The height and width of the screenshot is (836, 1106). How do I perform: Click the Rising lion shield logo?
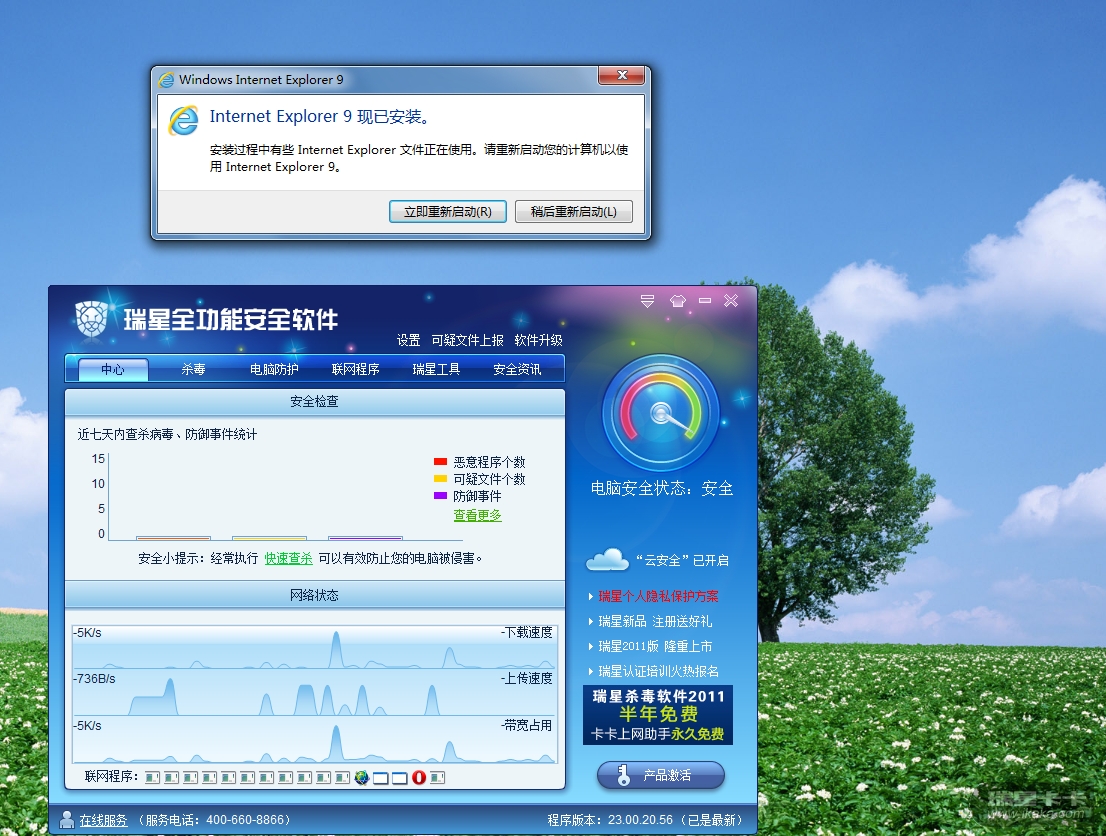pos(92,319)
